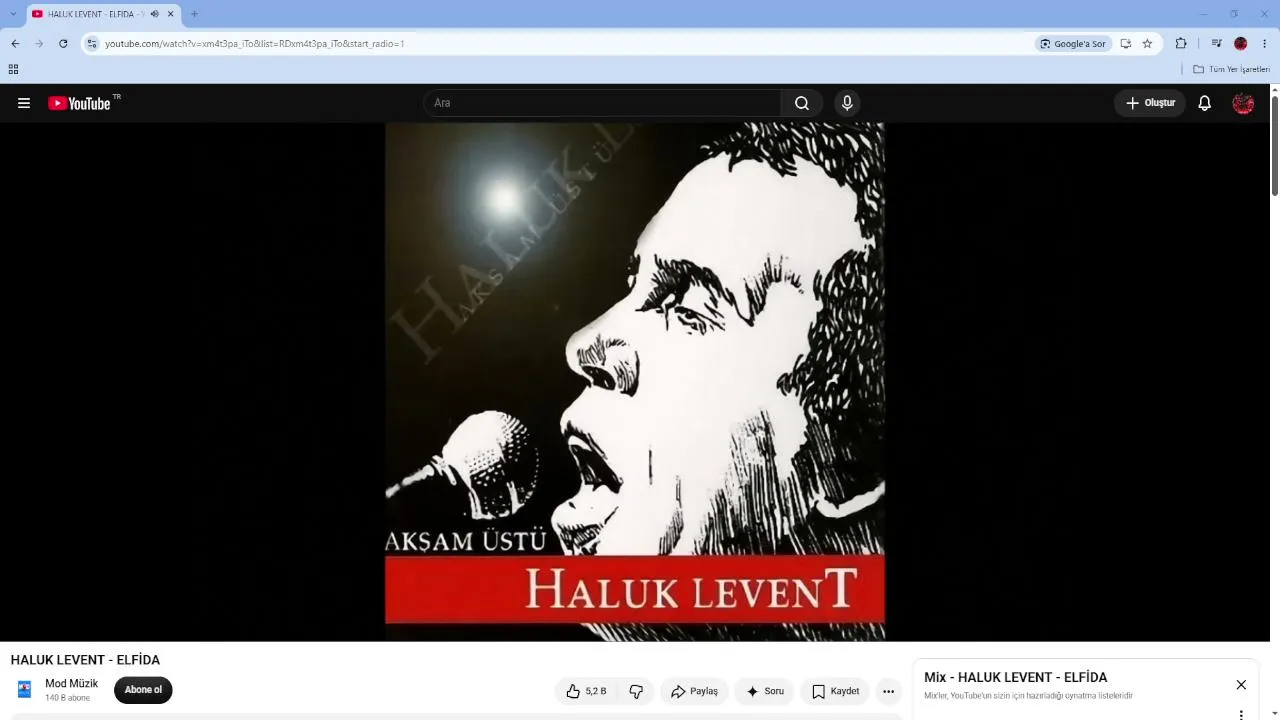
Task: Open YouTube notifications bell
Action: (1205, 103)
